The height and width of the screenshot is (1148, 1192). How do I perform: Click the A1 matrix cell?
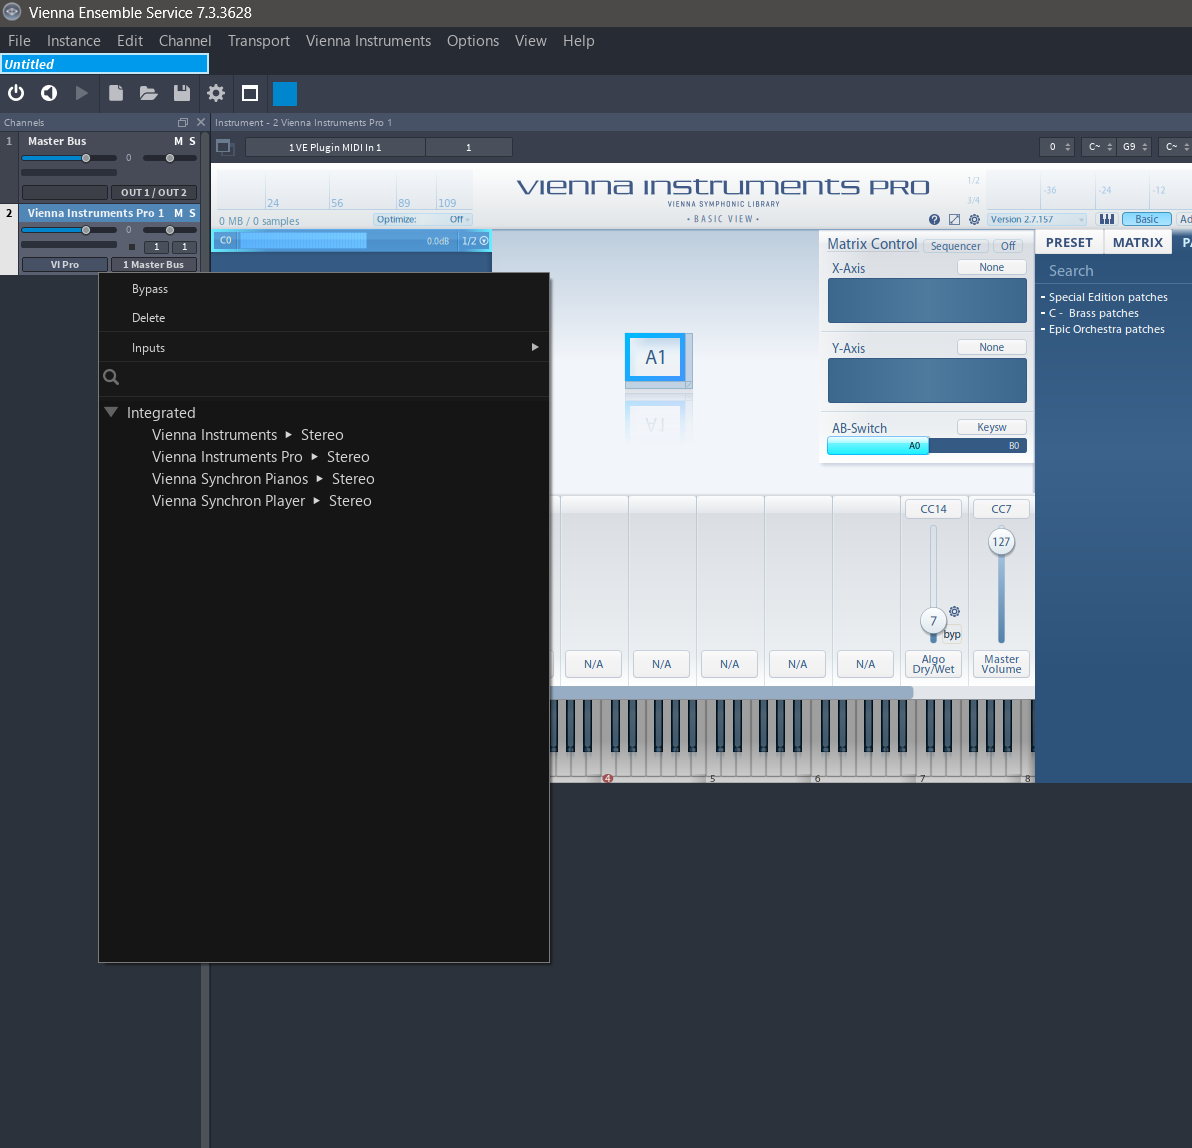[655, 357]
